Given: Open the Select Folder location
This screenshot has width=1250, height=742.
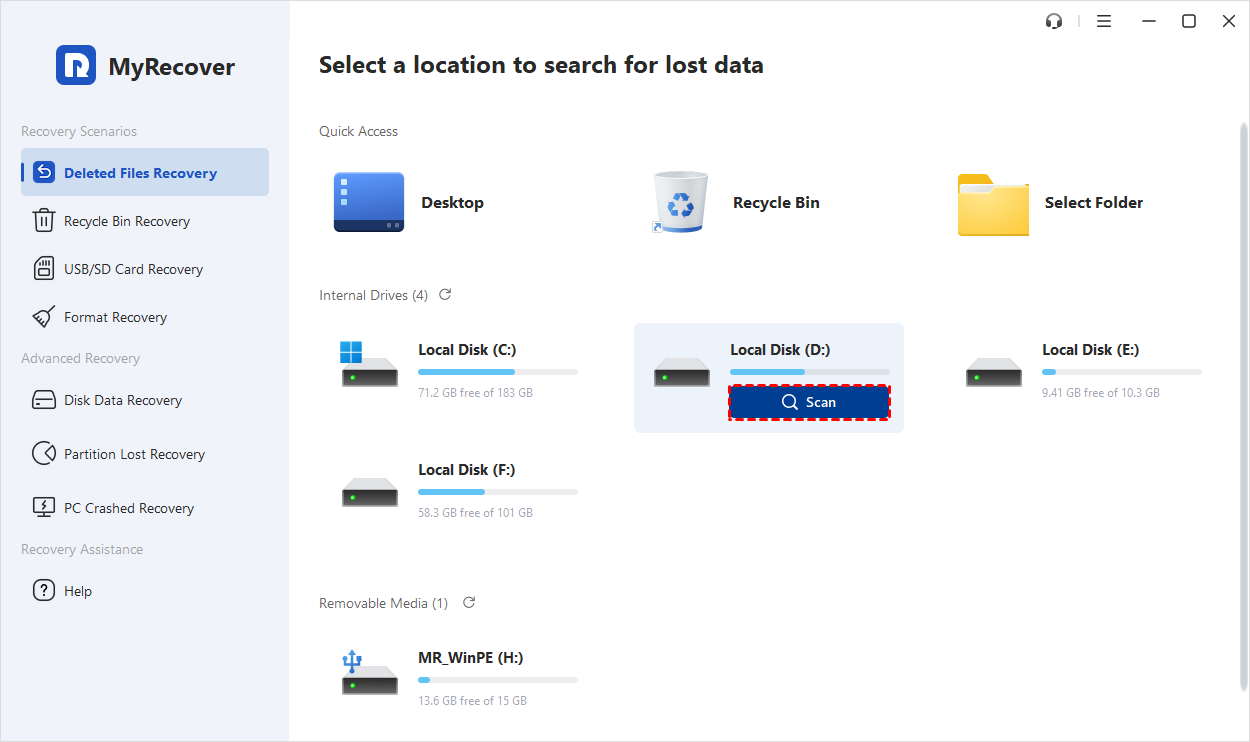Looking at the screenshot, I should point(993,204).
